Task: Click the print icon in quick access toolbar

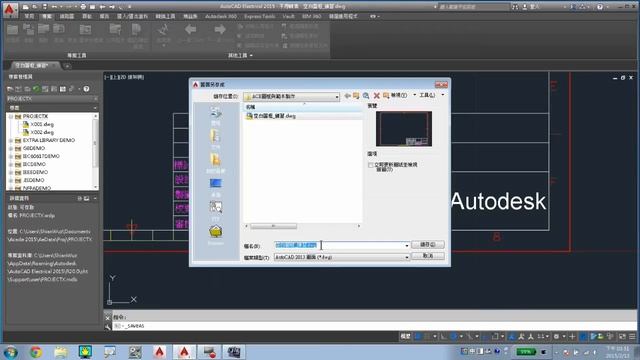Action: pyautogui.click(x=83, y=7)
